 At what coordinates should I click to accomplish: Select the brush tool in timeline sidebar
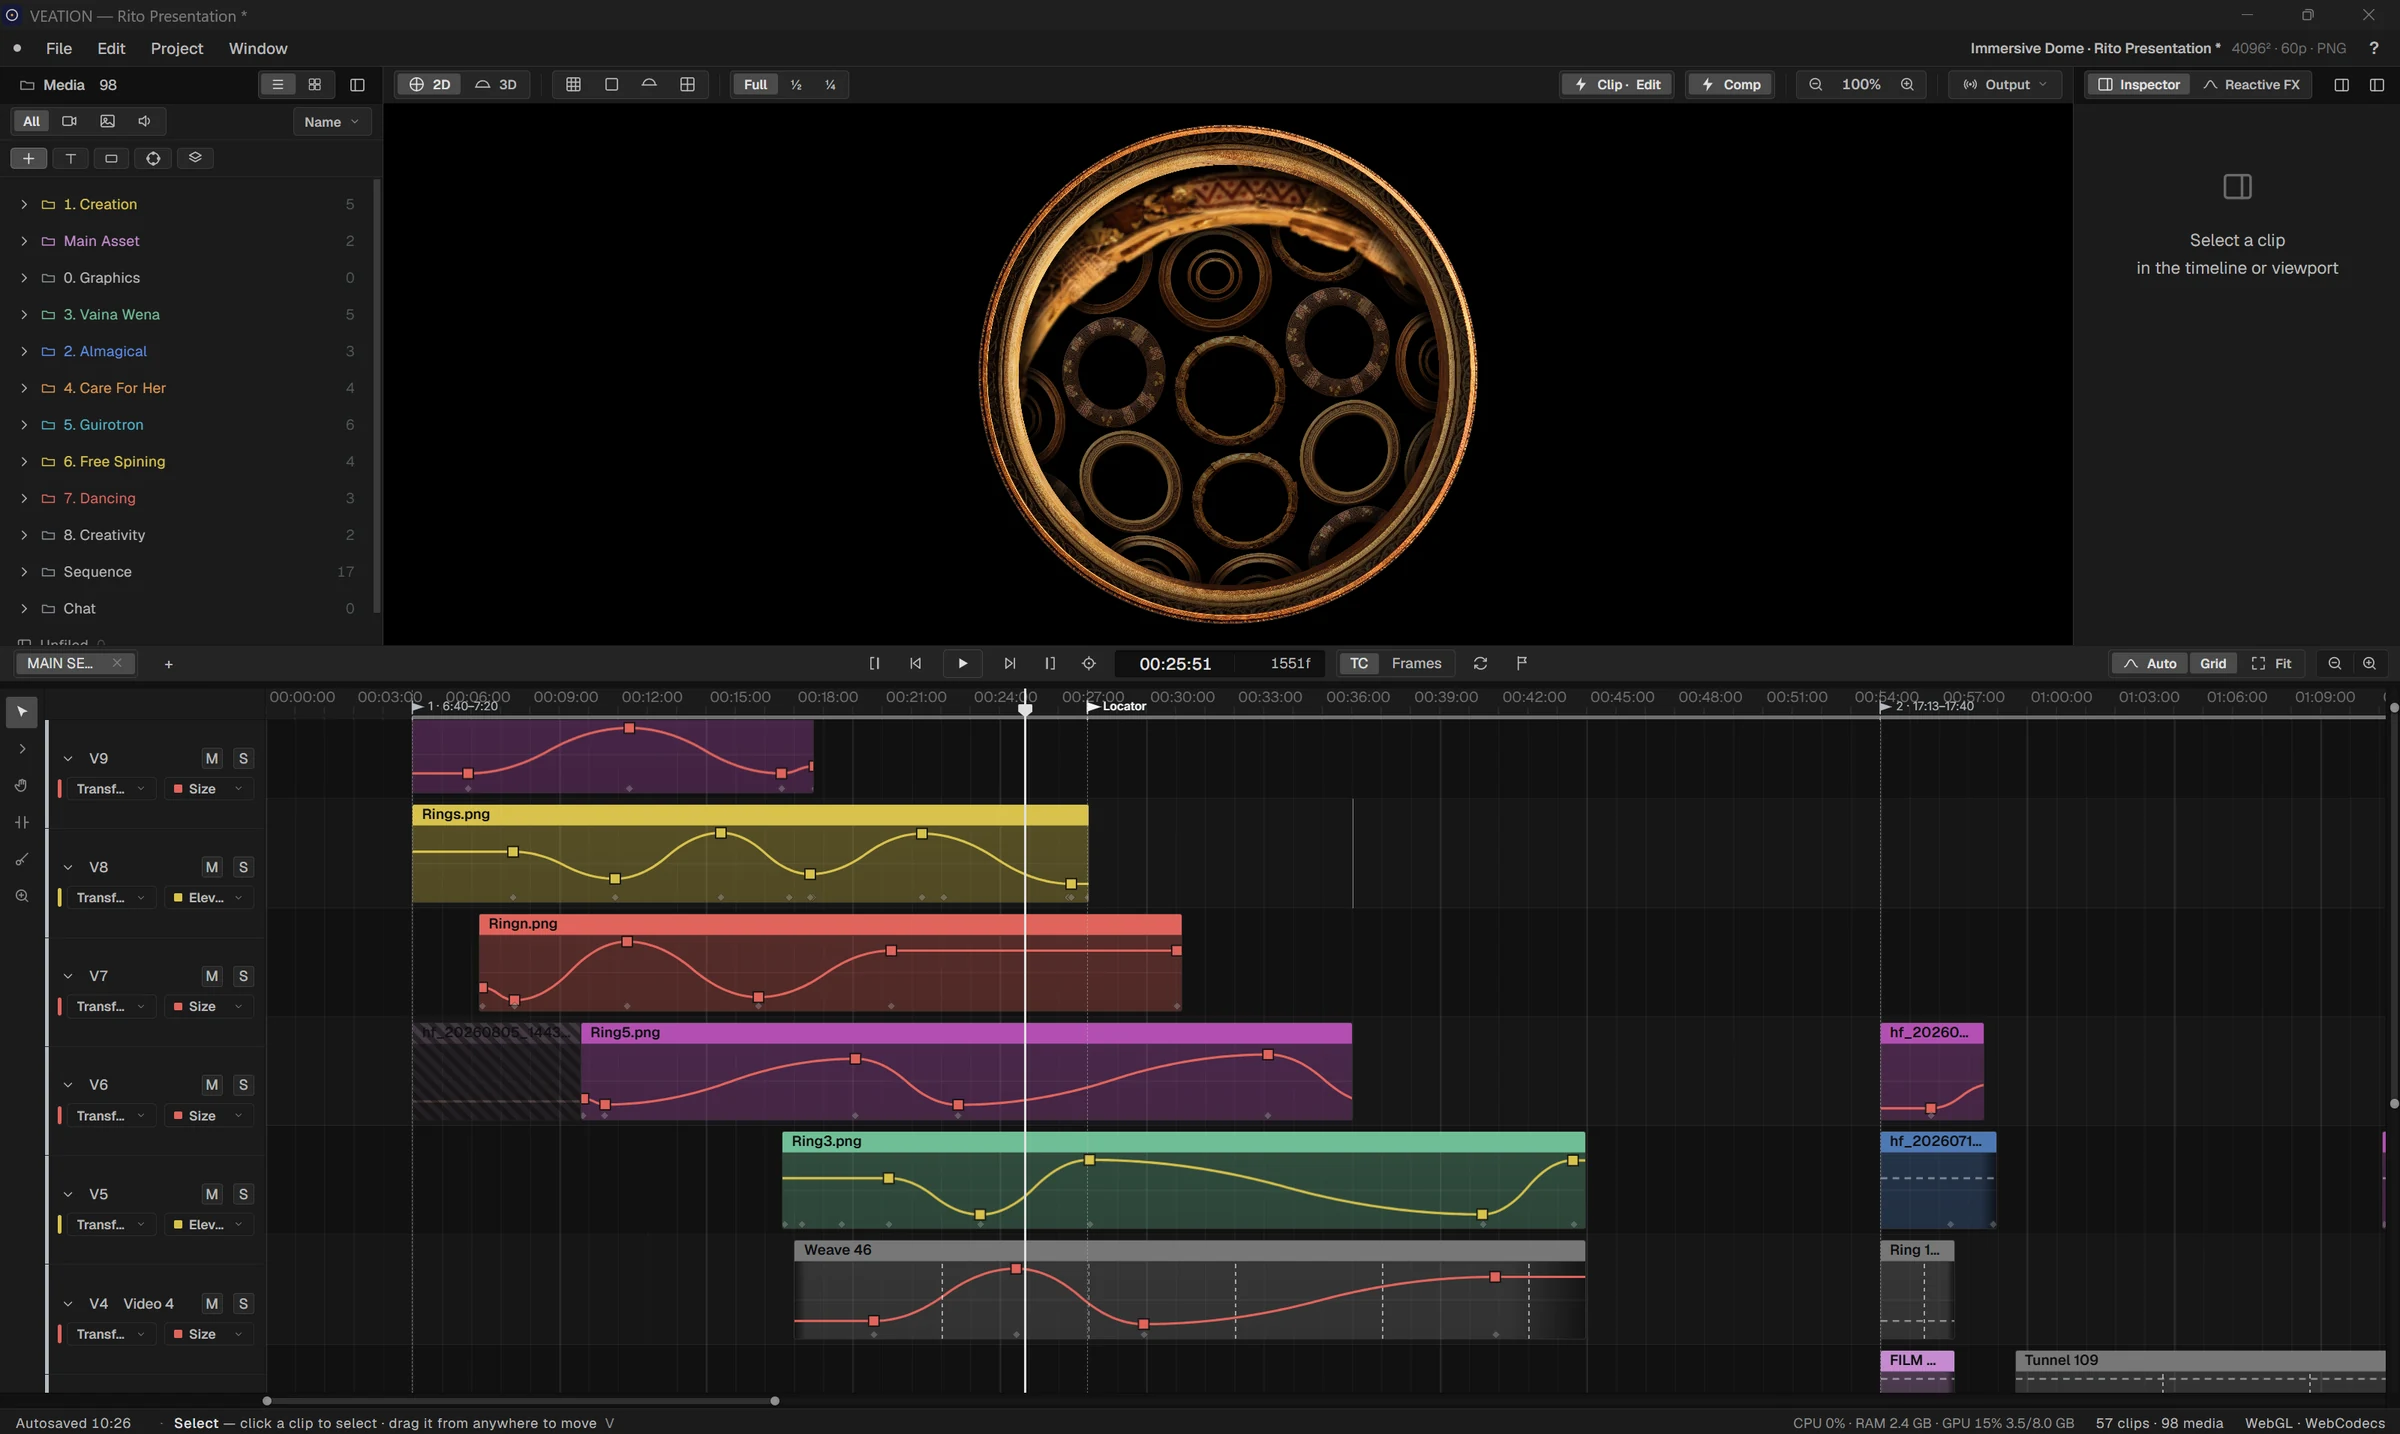tap(22, 859)
